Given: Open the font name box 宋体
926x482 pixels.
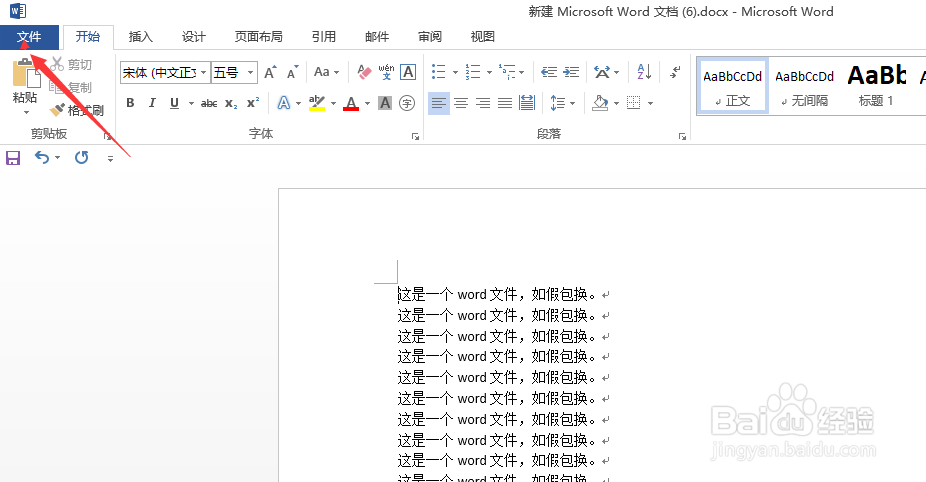Looking at the screenshot, I should (165, 73).
